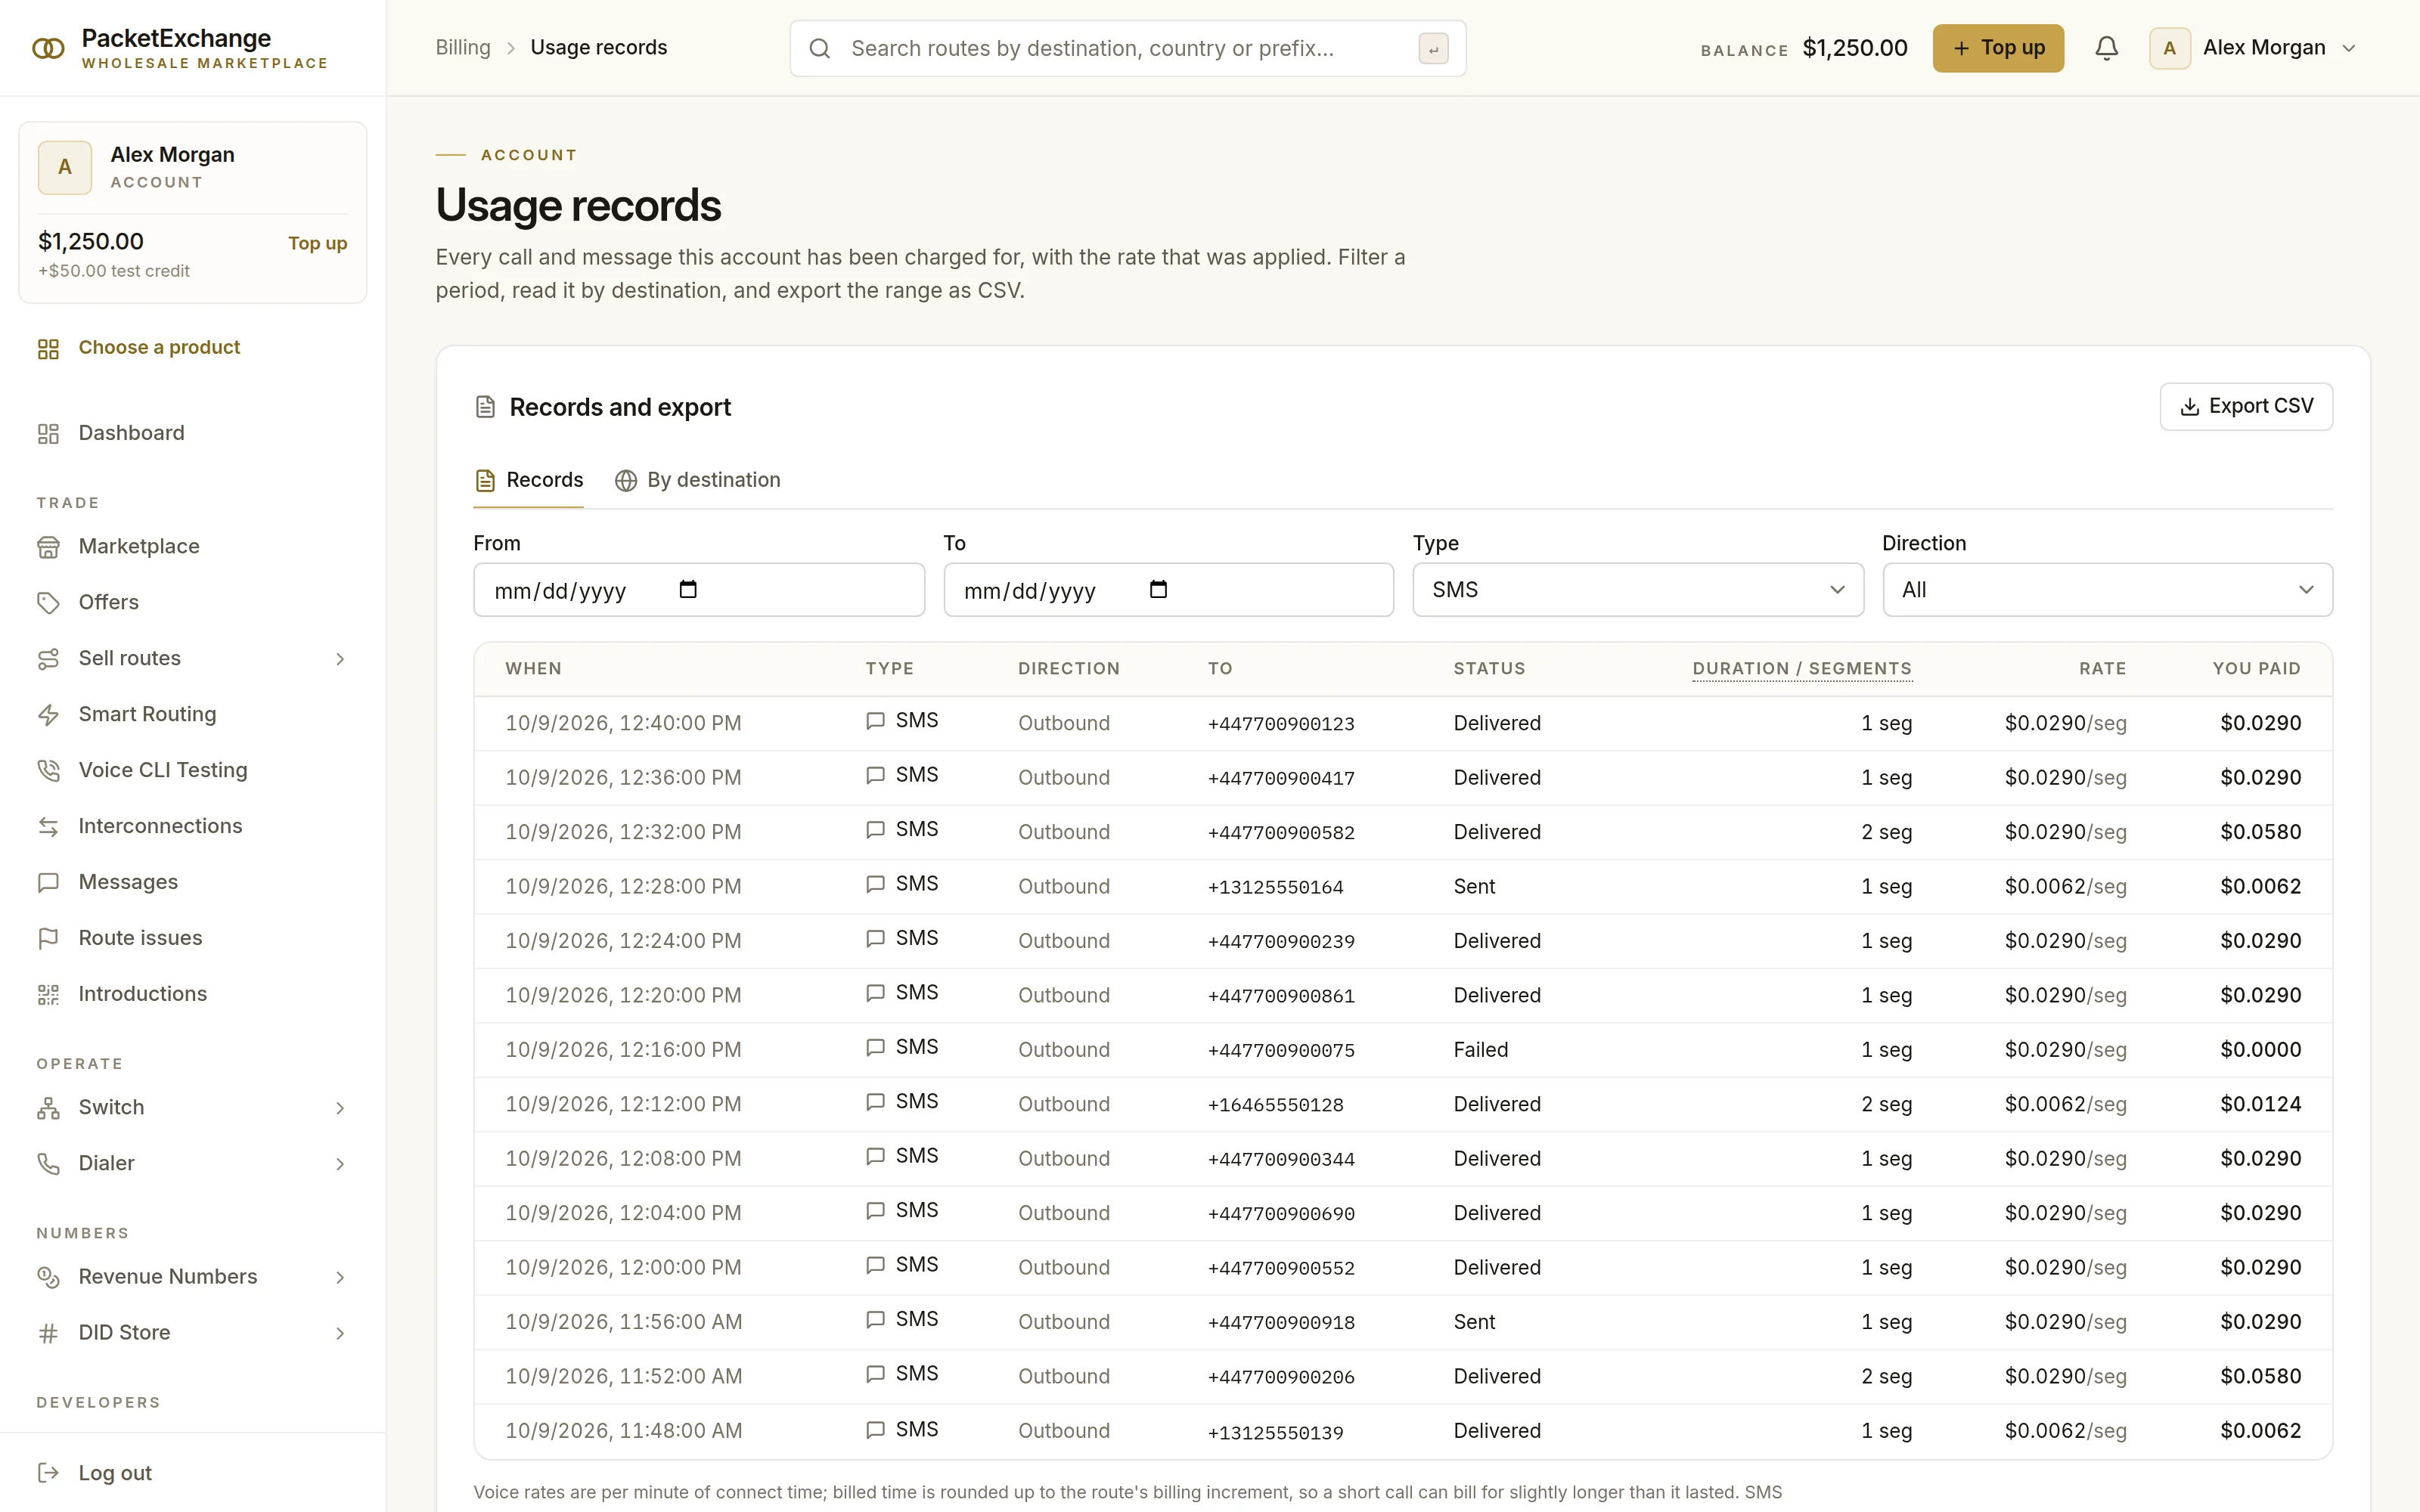Expand the Revenue Numbers submenu
The image size is (2420, 1512).
tap(340, 1277)
